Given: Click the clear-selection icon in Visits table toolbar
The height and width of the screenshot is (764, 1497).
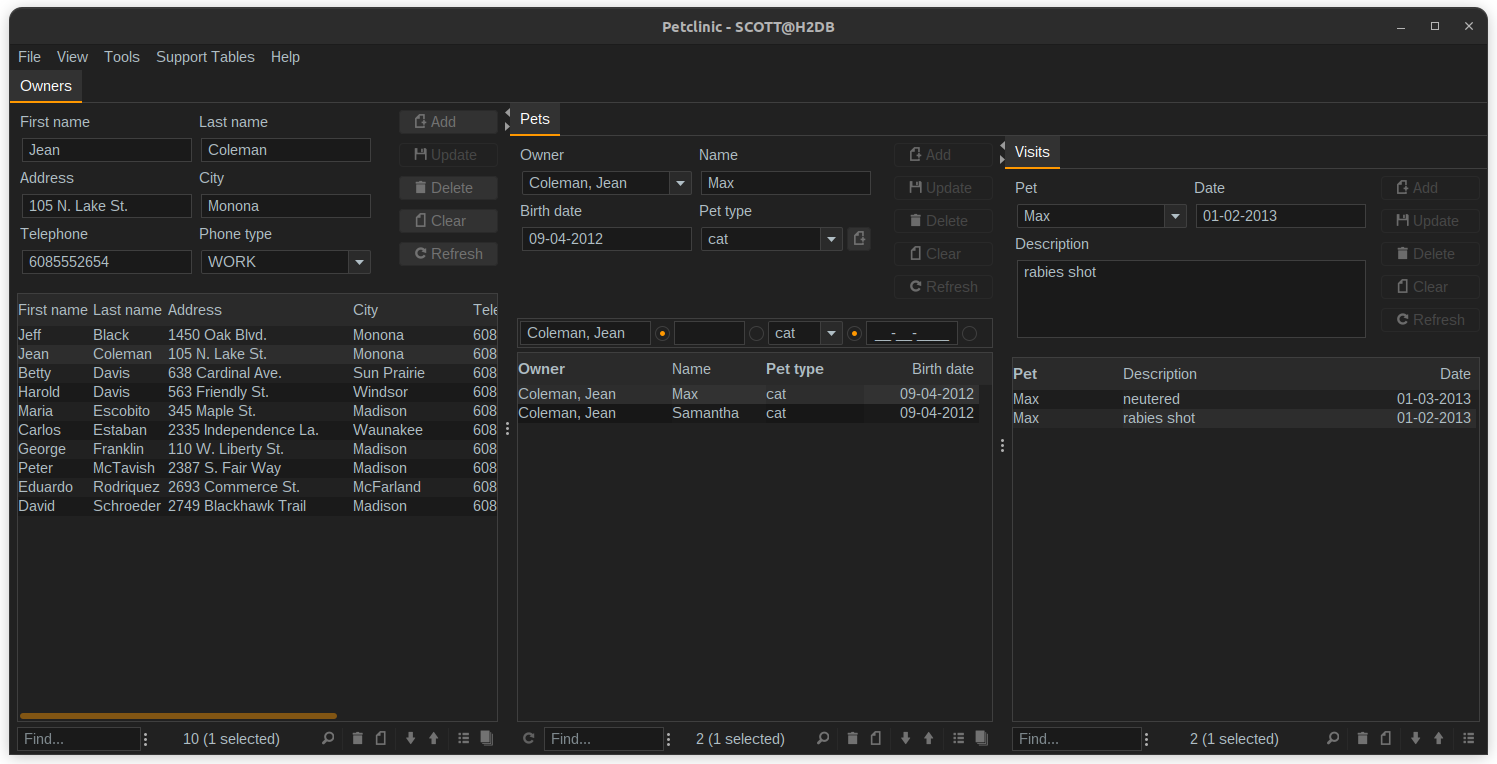Looking at the screenshot, I should click(1386, 739).
